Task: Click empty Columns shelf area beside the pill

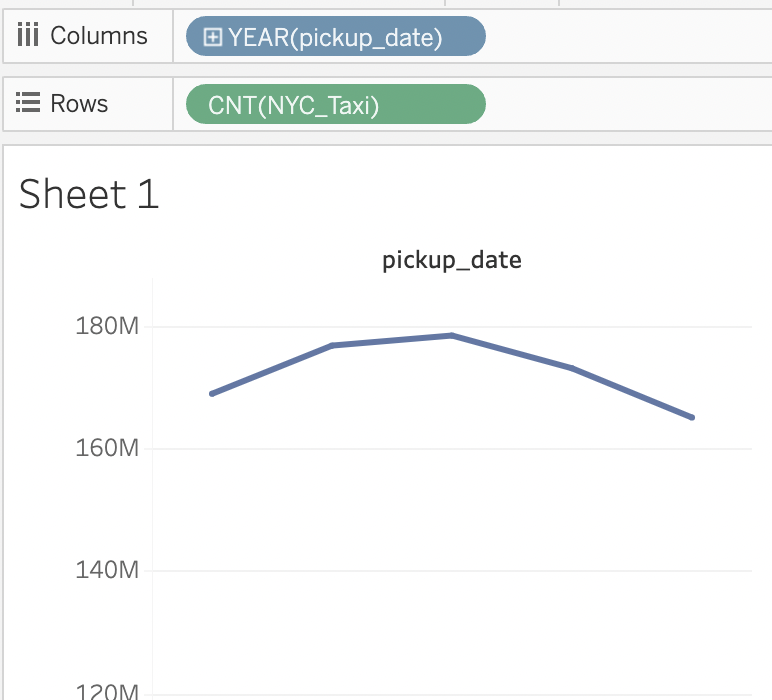Action: pyautogui.click(x=629, y=36)
